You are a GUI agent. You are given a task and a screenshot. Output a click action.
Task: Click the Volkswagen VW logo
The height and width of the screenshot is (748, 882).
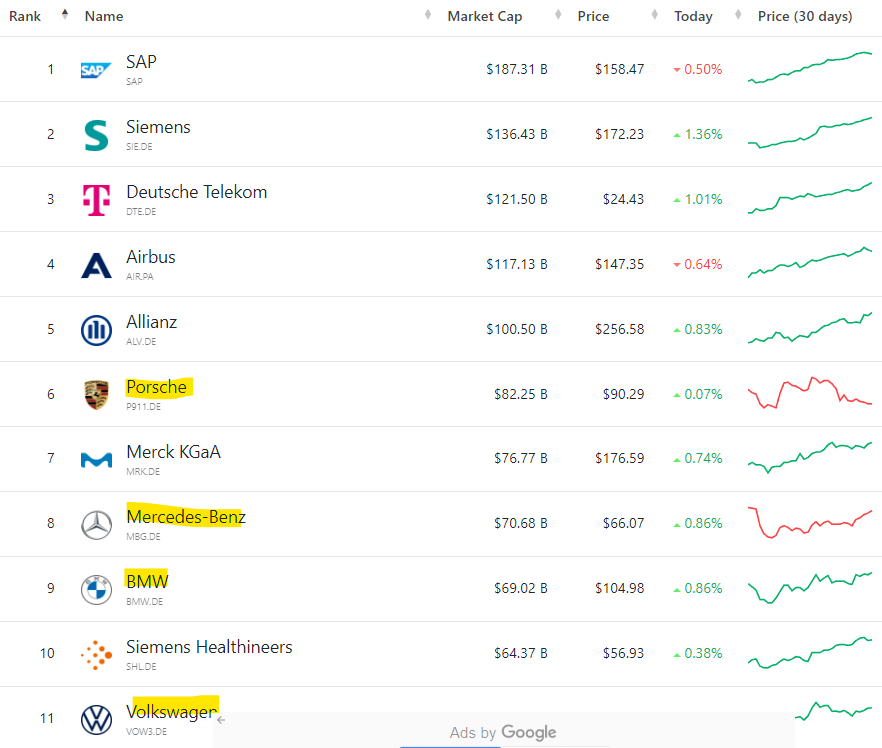[96, 719]
